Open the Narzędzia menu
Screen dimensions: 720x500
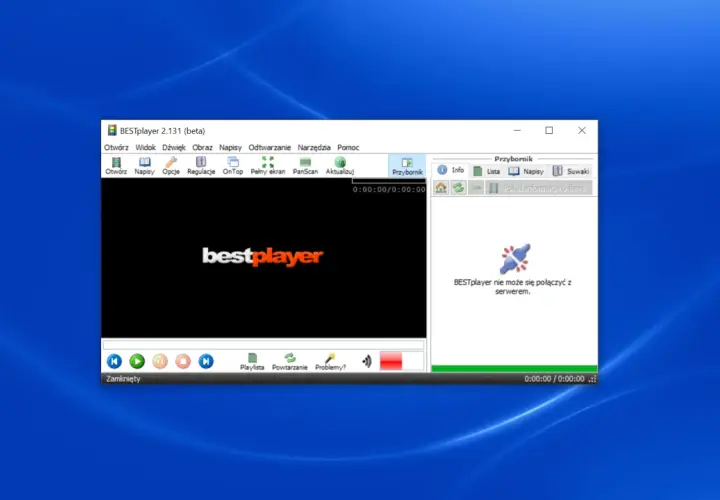pyautogui.click(x=314, y=147)
